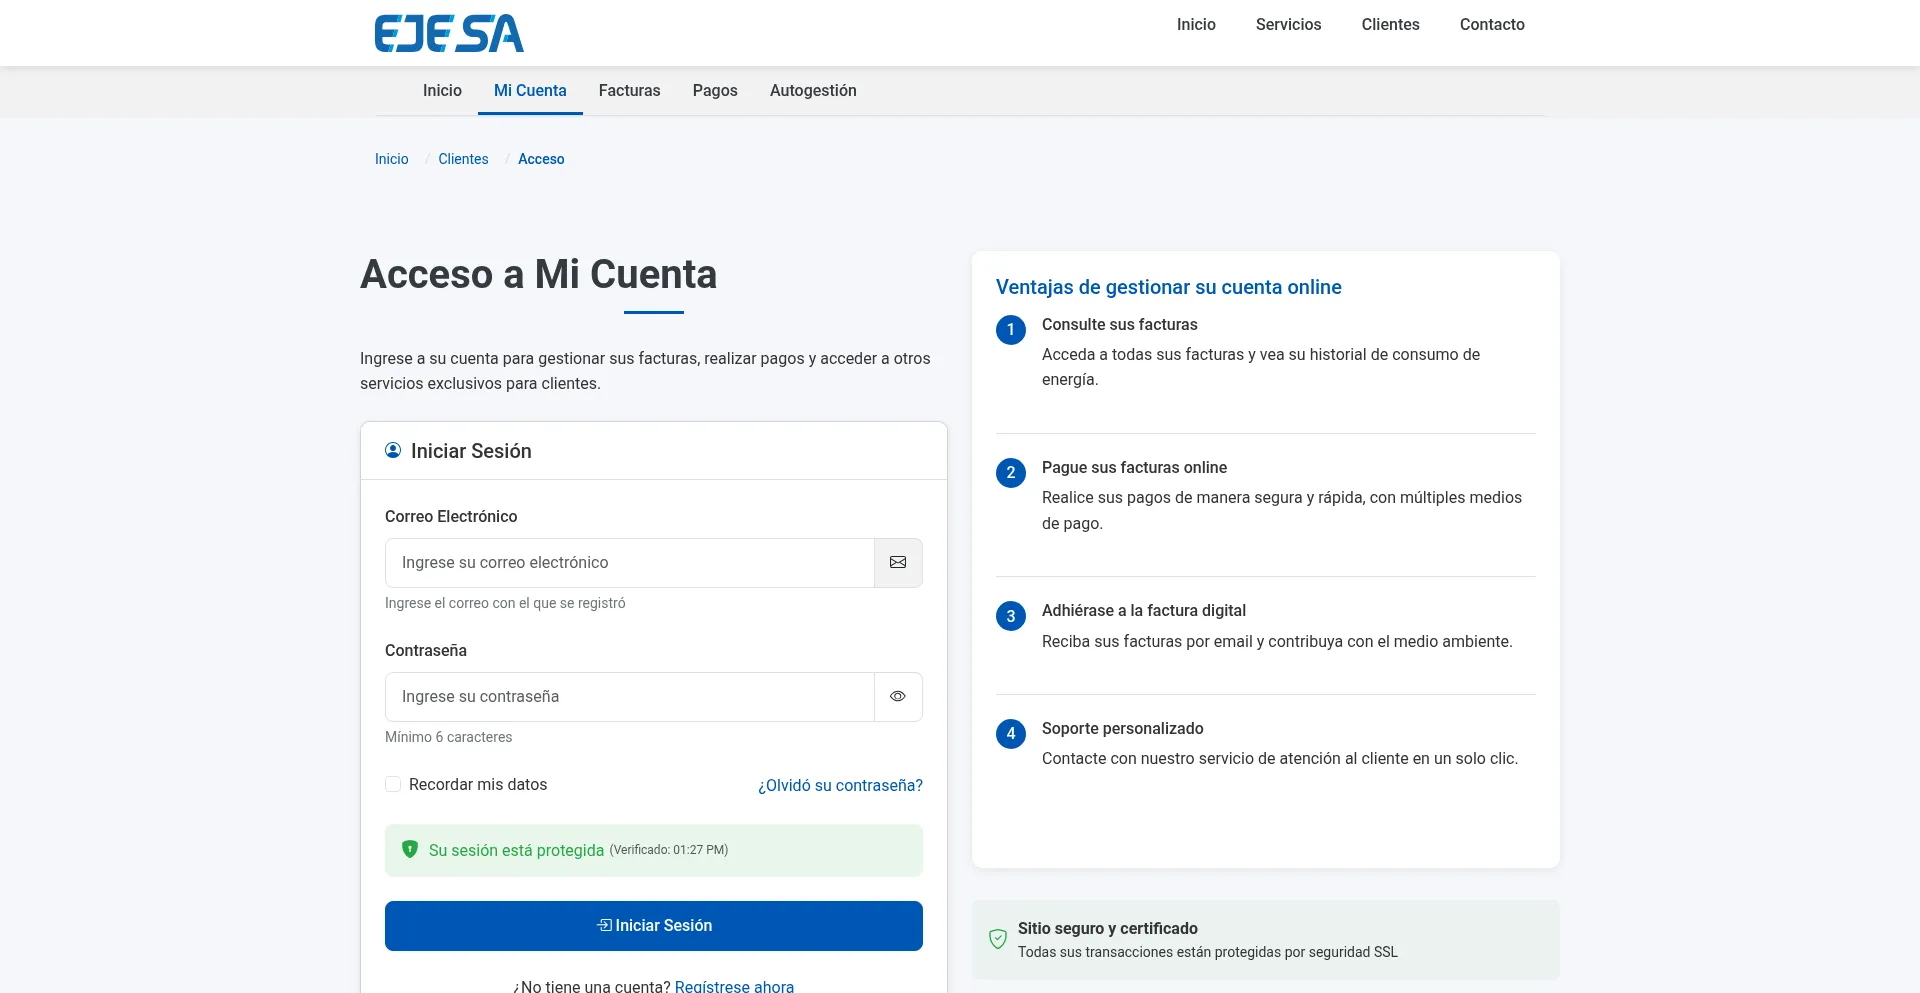Open Autogestión in the sub navigation
The image size is (1920, 993).
coord(813,91)
